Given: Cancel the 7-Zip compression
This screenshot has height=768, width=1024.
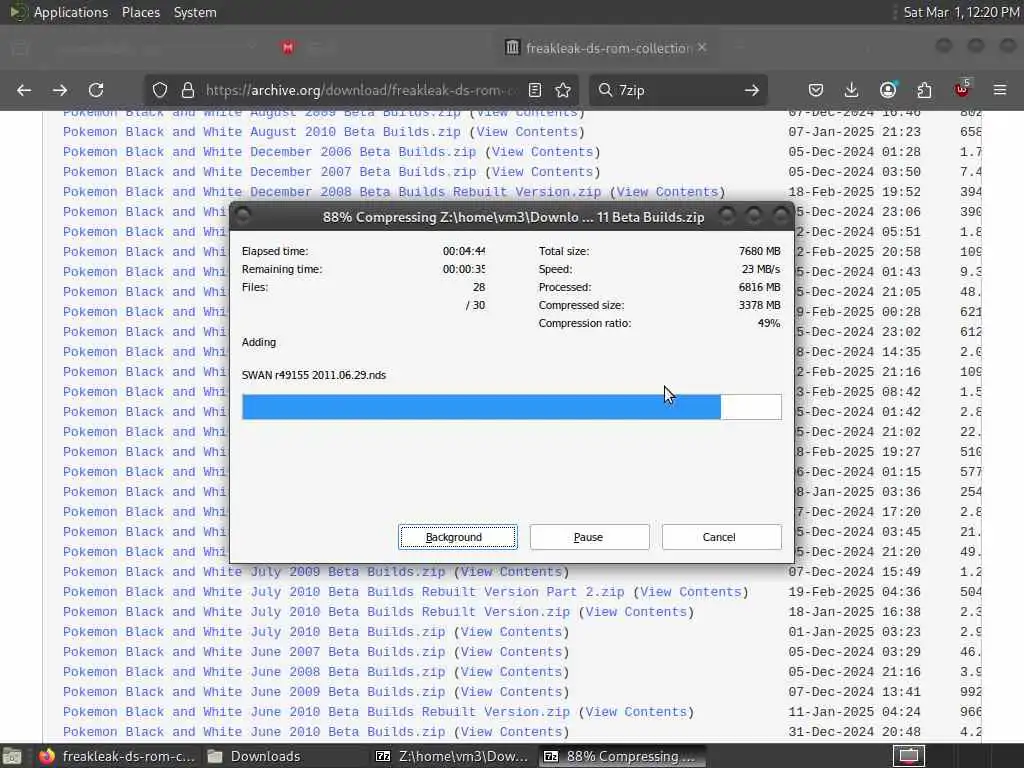Looking at the screenshot, I should [721, 537].
